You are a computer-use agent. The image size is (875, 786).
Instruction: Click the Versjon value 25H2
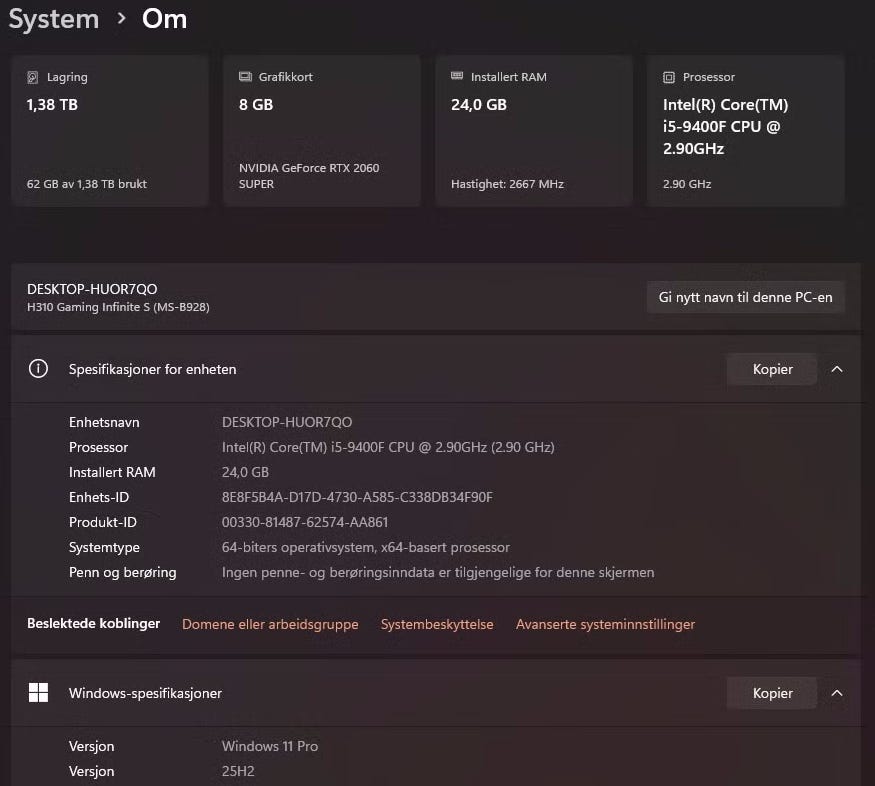(238, 771)
